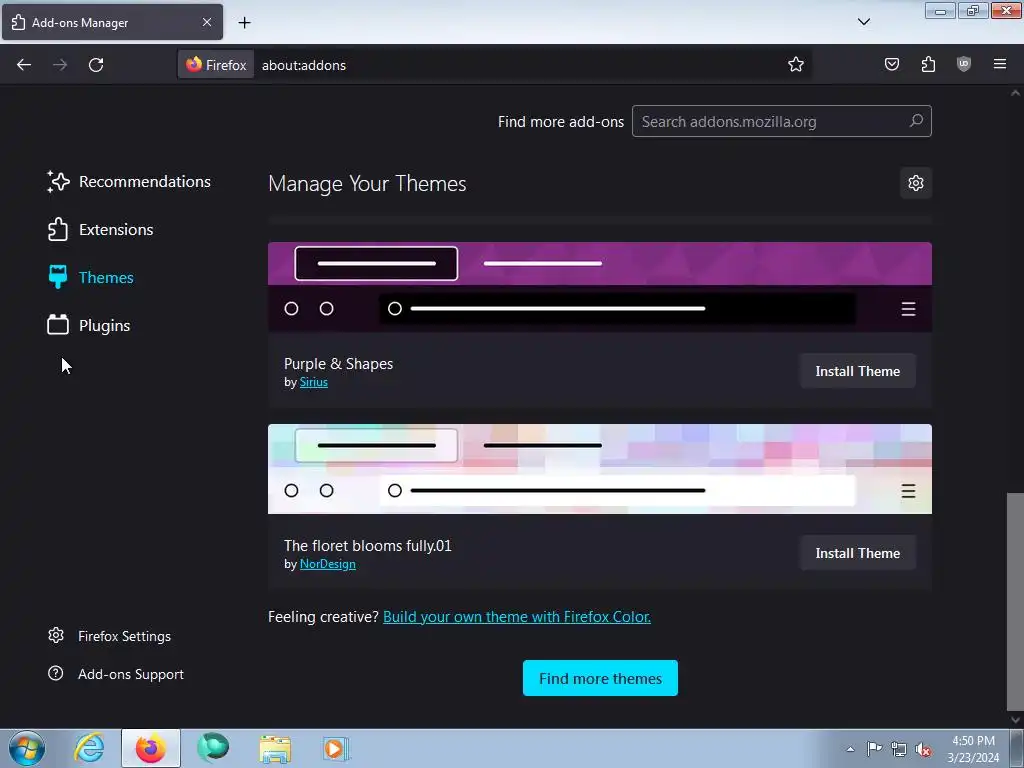Select the Add-ons Manager tab
Image resolution: width=1024 pixels, height=768 pixels.
(112, 22)
